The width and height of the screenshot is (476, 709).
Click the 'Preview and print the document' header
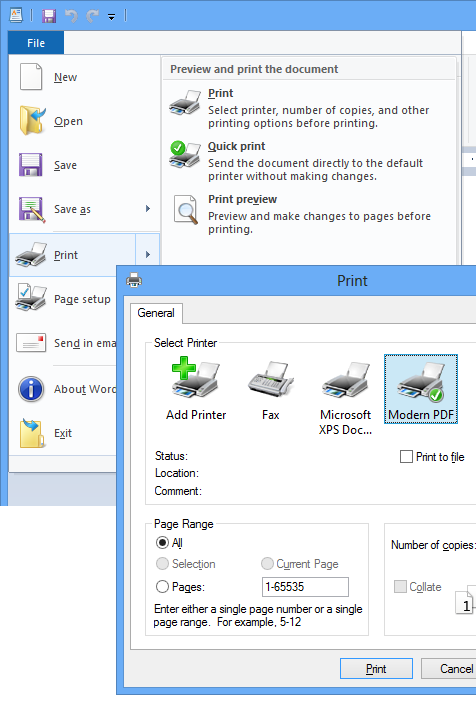[254, 69]
